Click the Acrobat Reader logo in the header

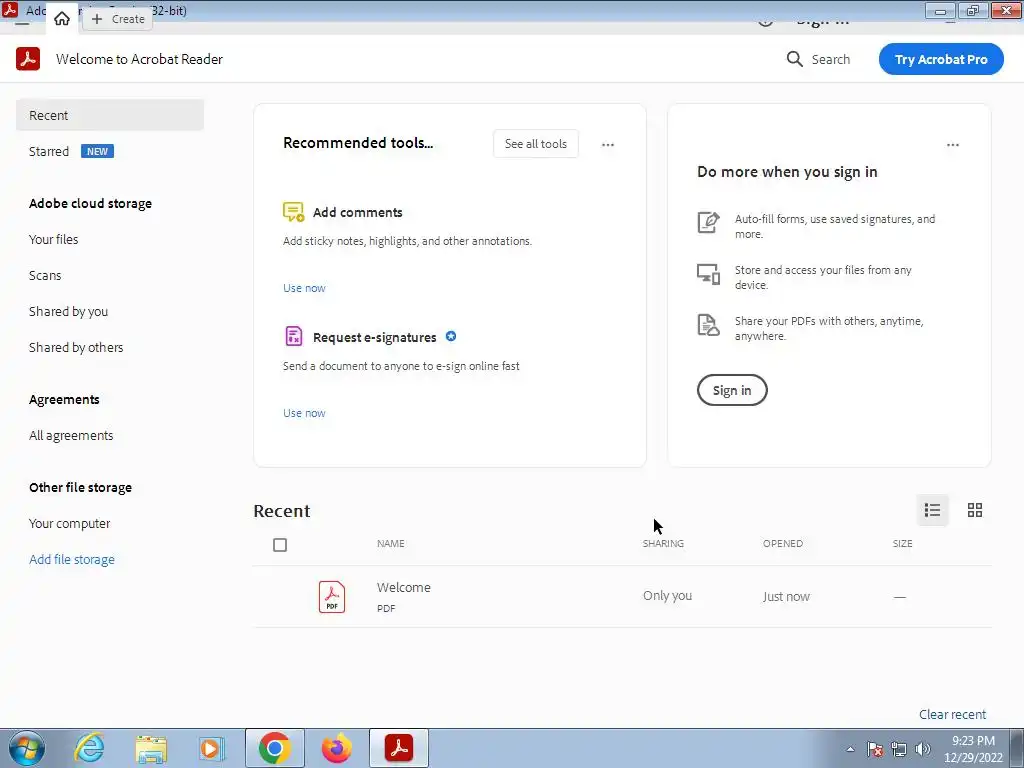pyautogui.click(x=28, y=59)
